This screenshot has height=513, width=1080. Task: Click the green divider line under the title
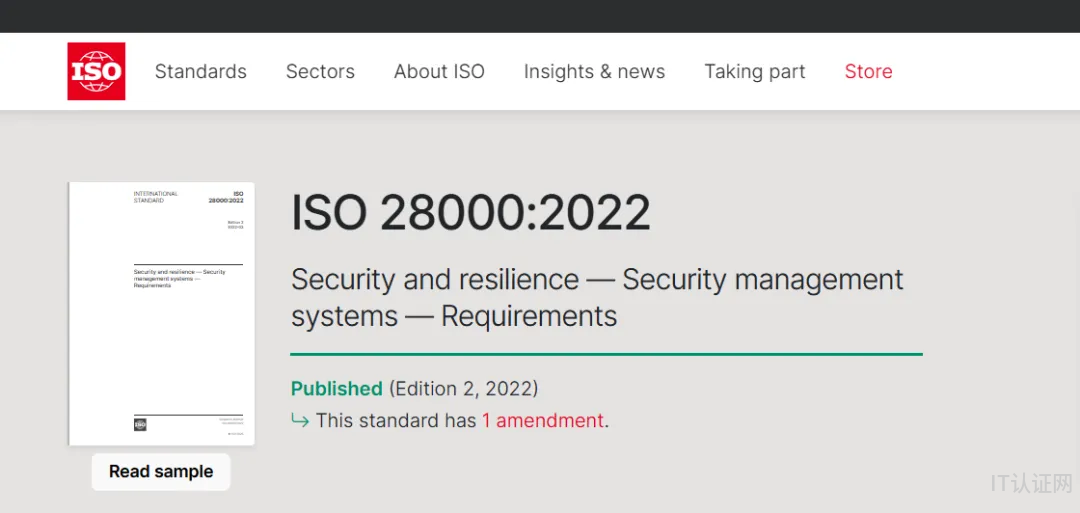coord(606,354)
